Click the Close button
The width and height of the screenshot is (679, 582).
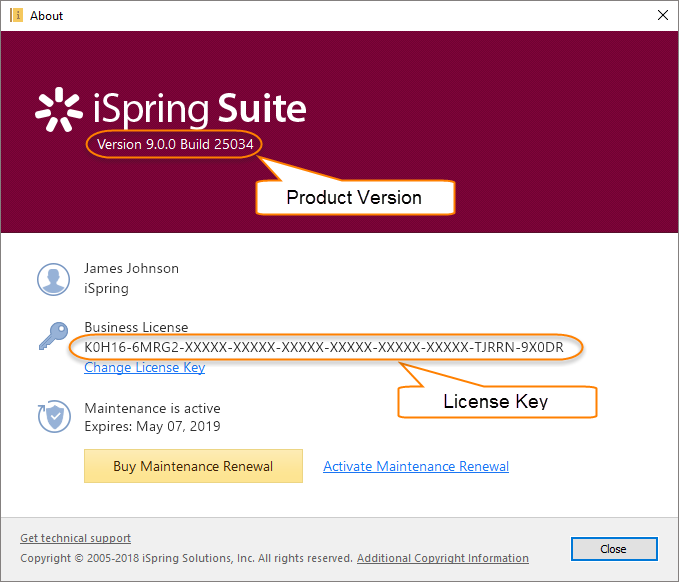(x=614, y=549)
